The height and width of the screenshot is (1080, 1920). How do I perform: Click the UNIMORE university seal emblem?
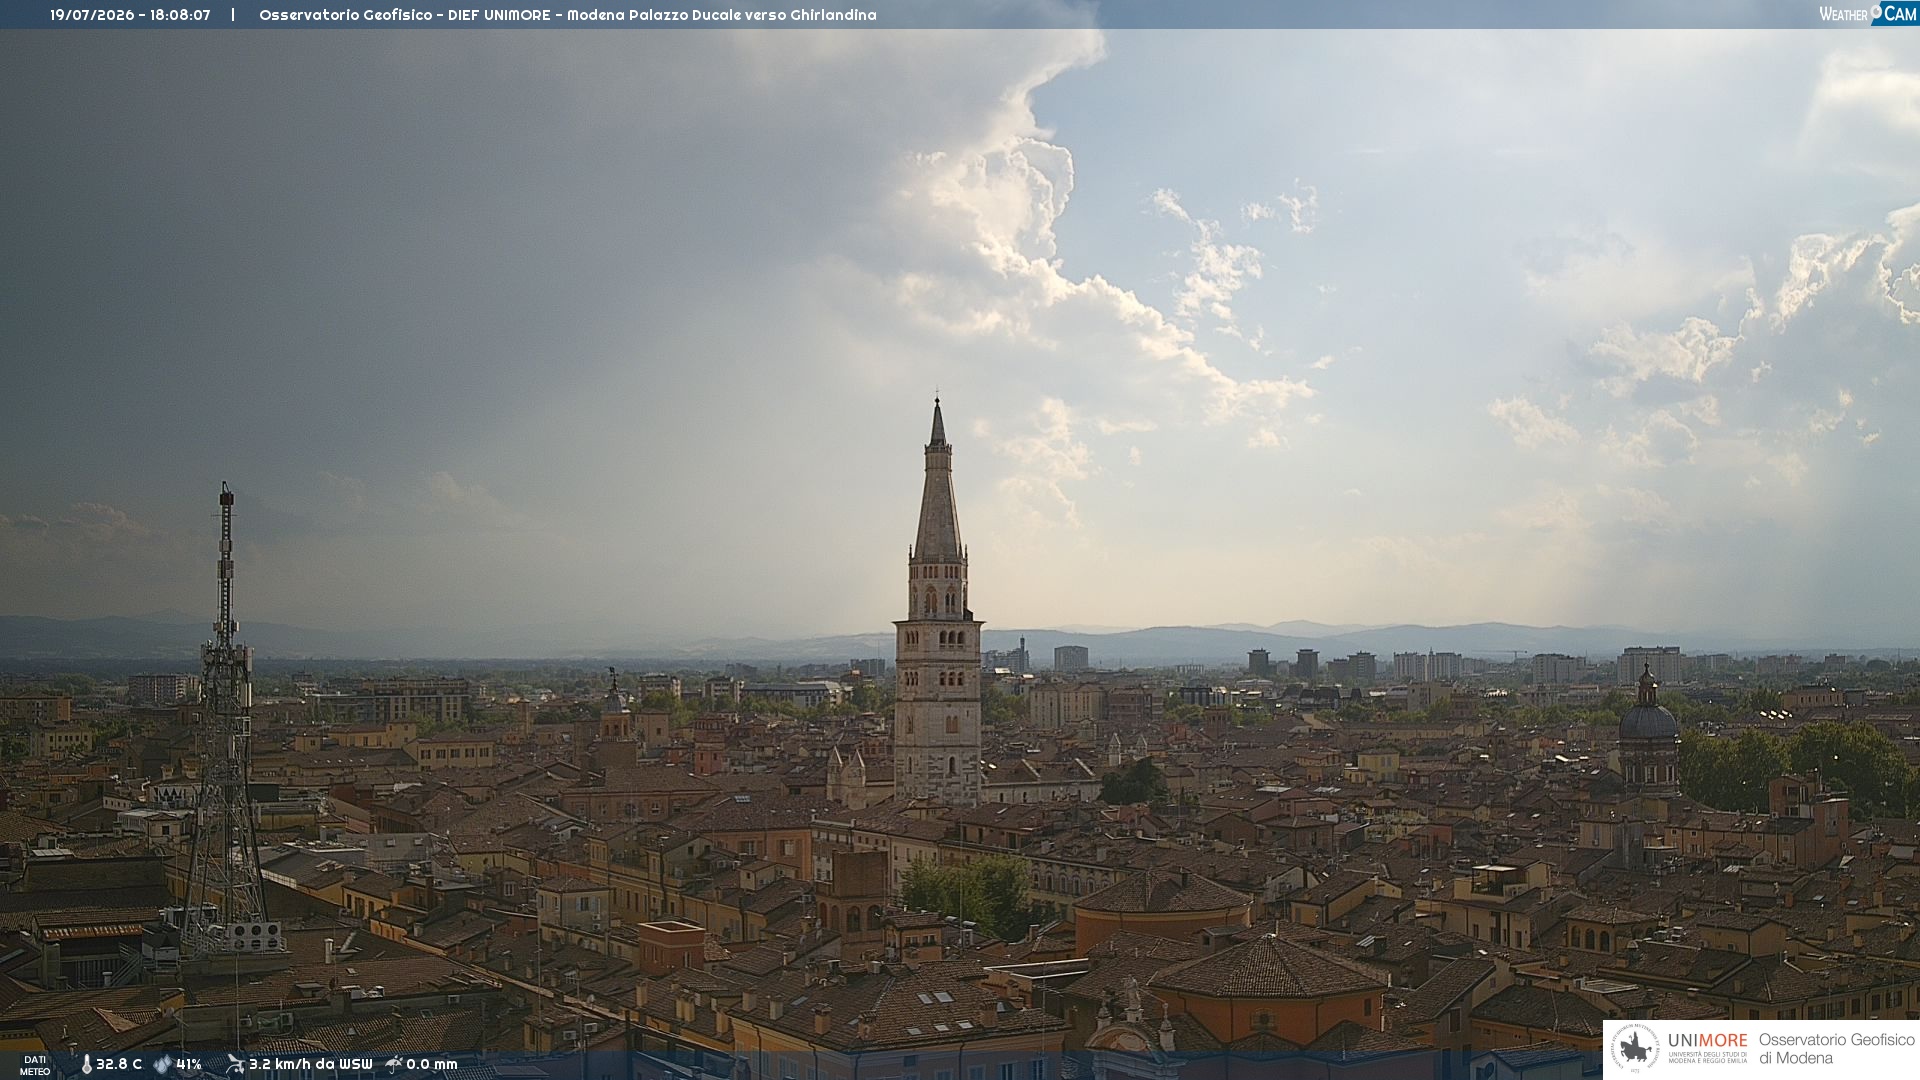(1635, 1049)
